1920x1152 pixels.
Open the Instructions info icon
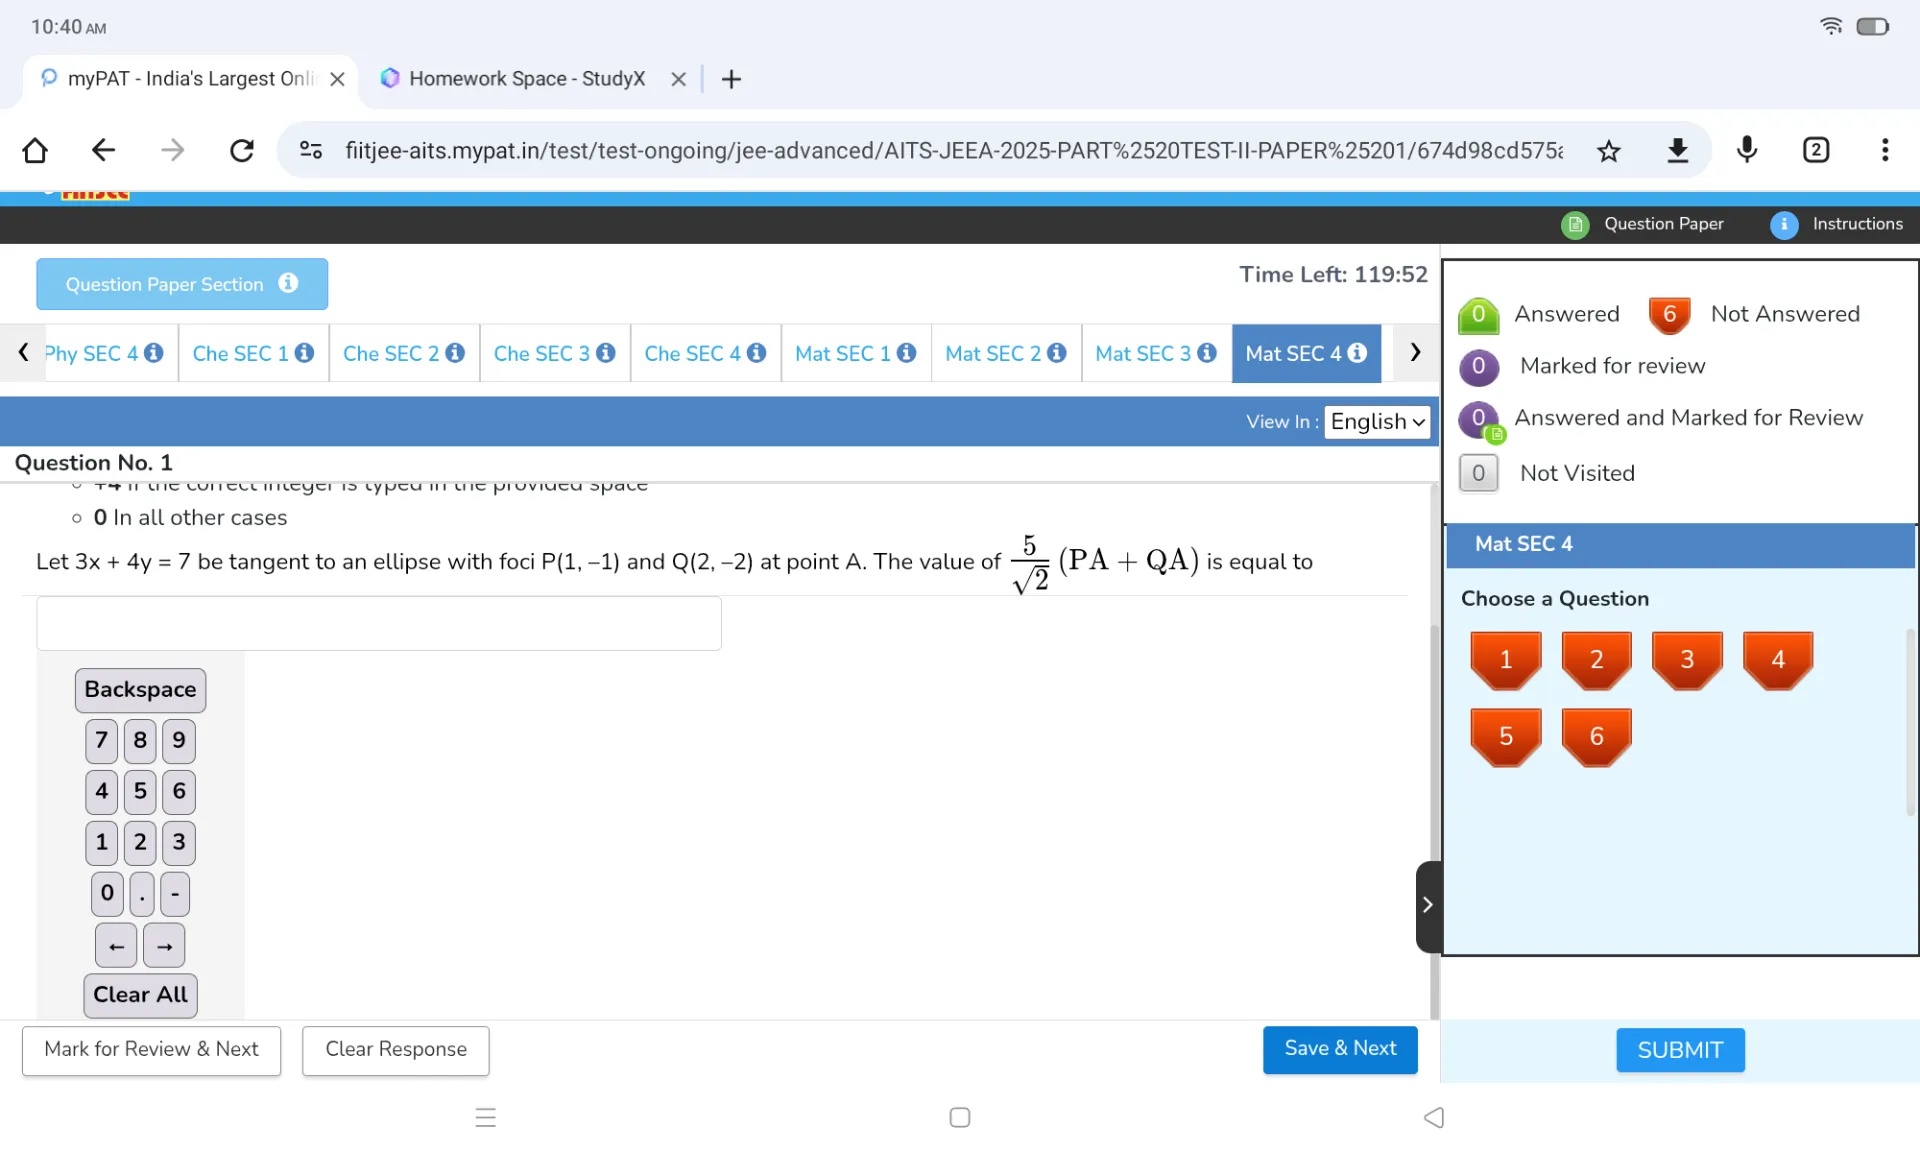pyautogui.click(x=1784, y=225)
